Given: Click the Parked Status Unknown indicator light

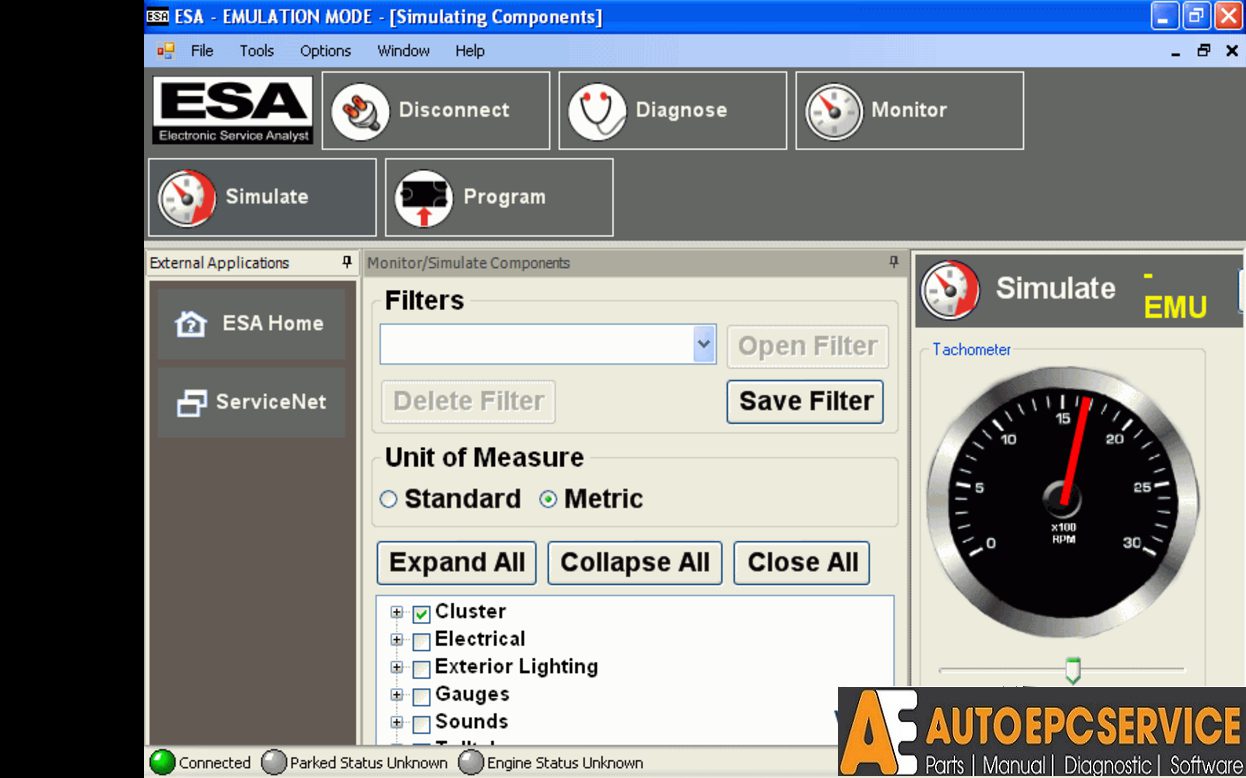Looking at the screenshot, I should coord(274,763).
